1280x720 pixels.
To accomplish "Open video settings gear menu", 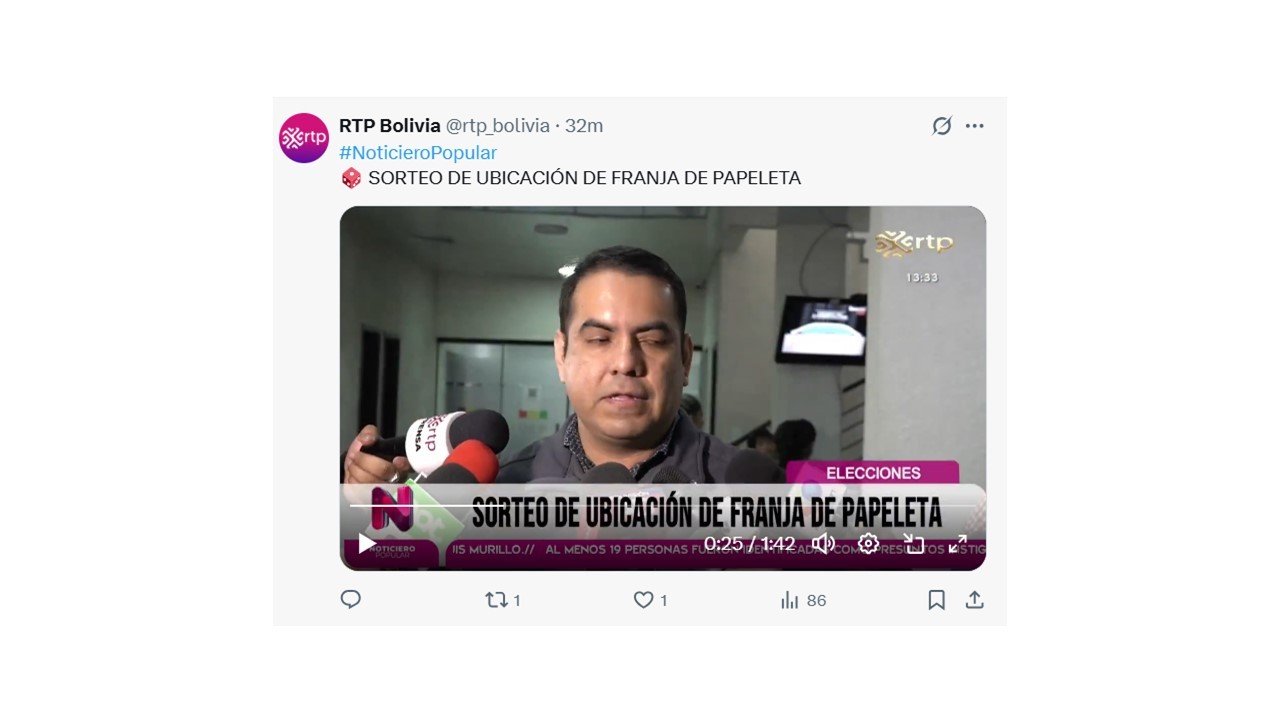I will tap(868, 544).
